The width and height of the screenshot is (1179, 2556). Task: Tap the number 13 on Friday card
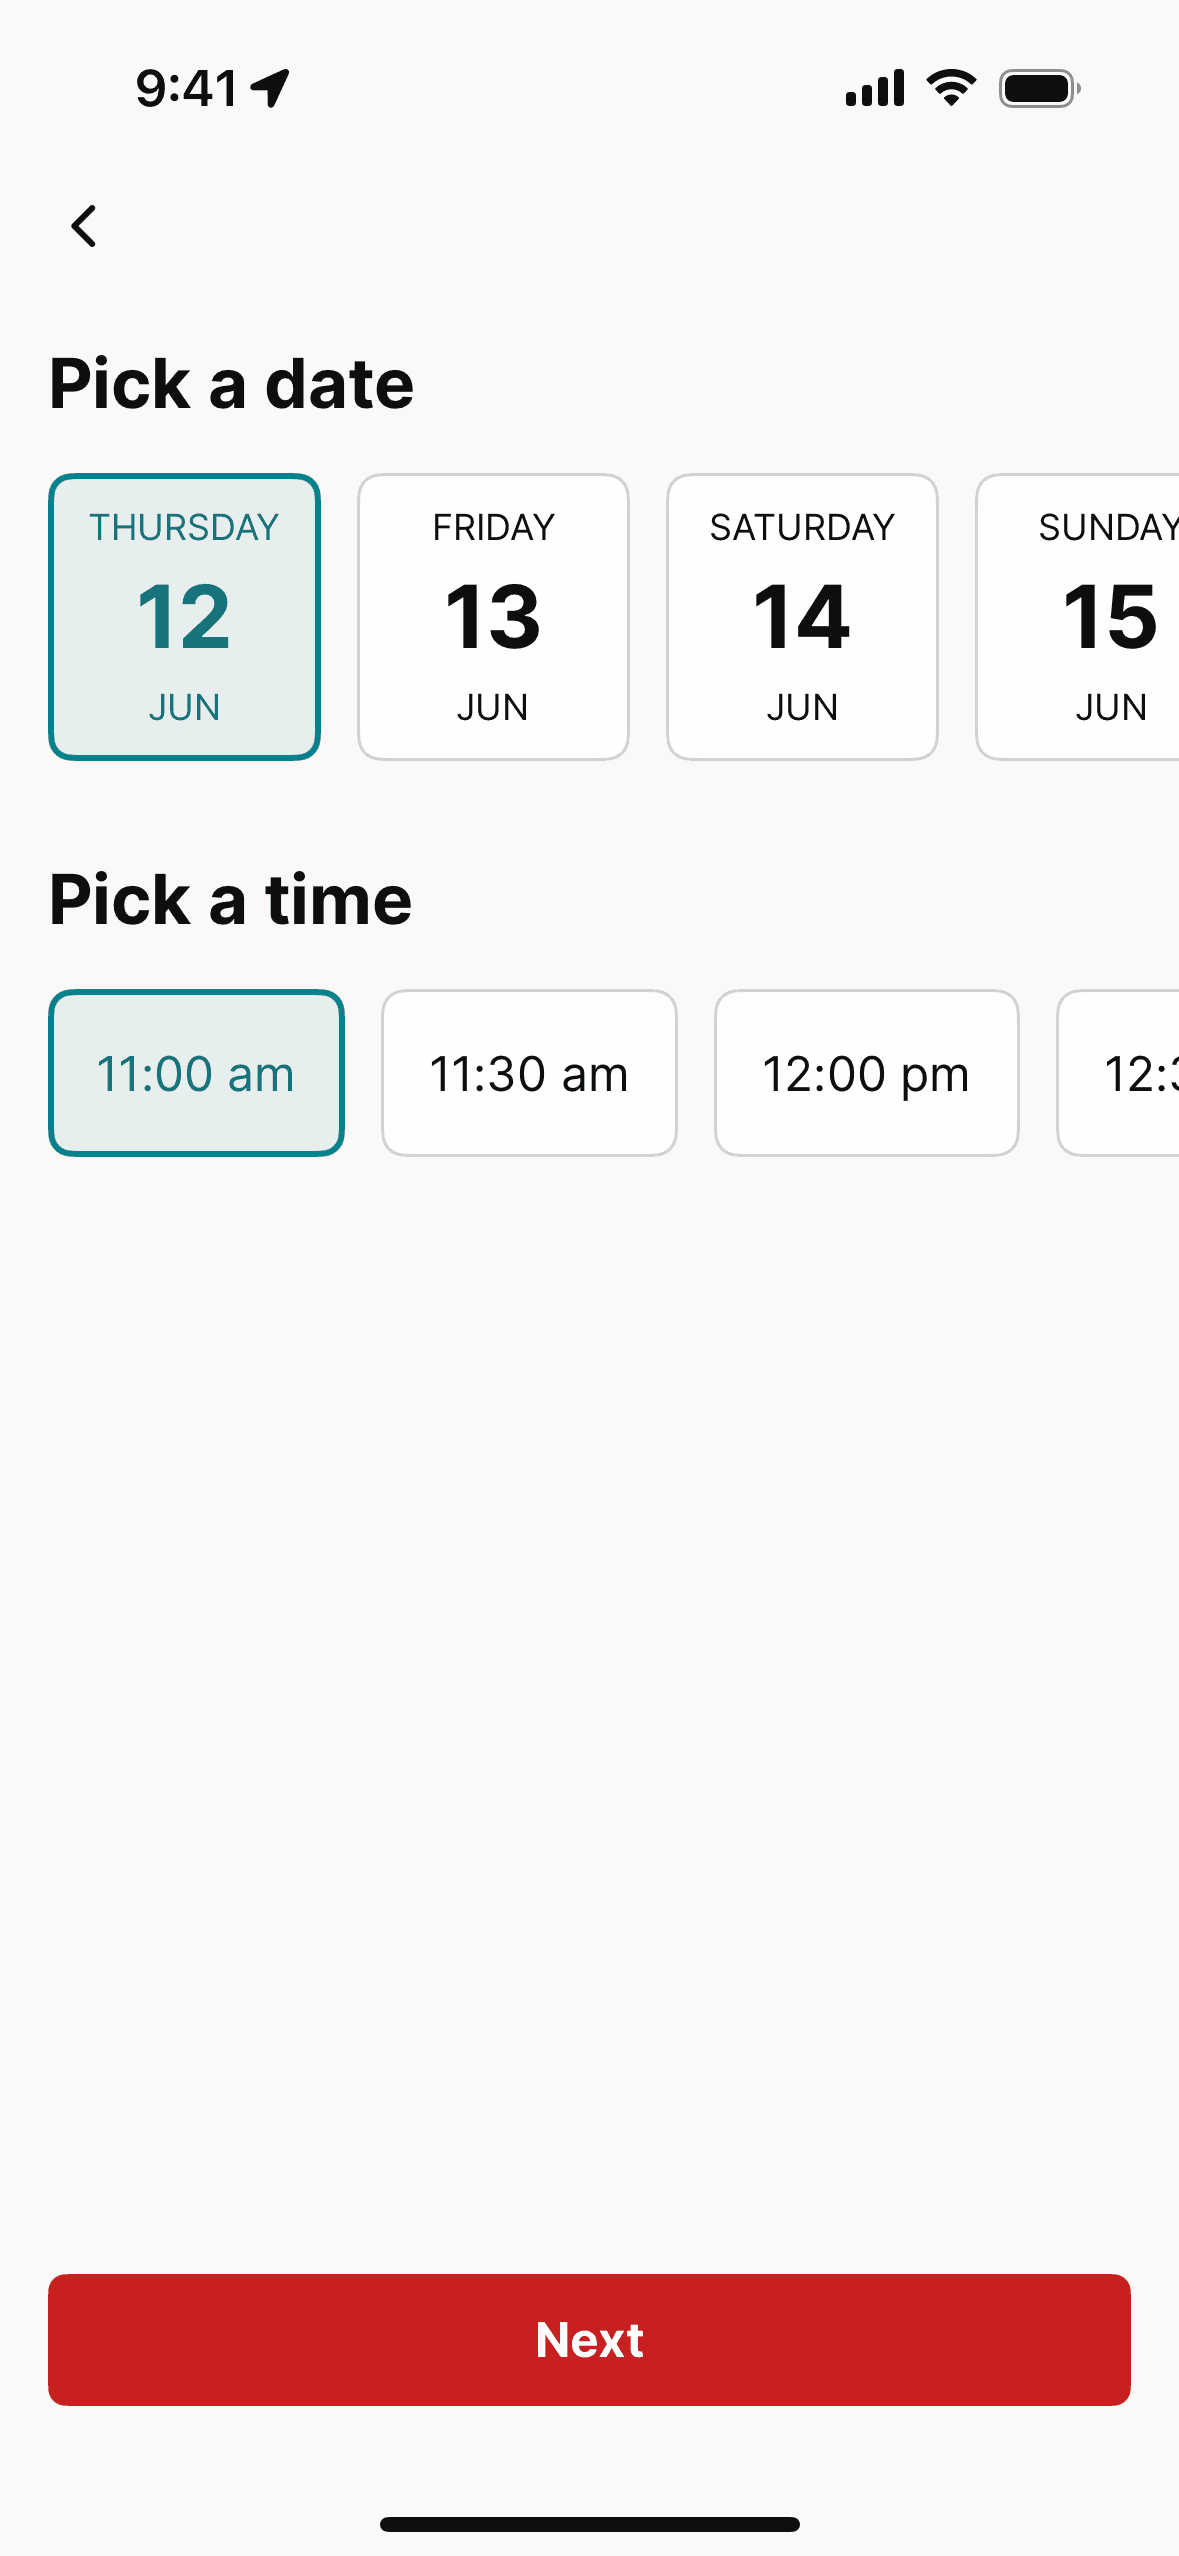[x=493, y=617]
